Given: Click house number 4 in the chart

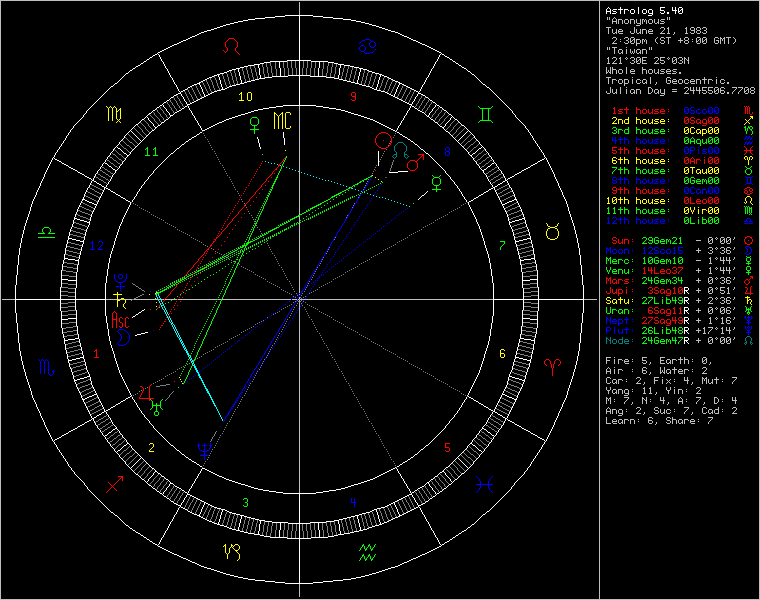Looking at the screenshot, I should [353, 503].
